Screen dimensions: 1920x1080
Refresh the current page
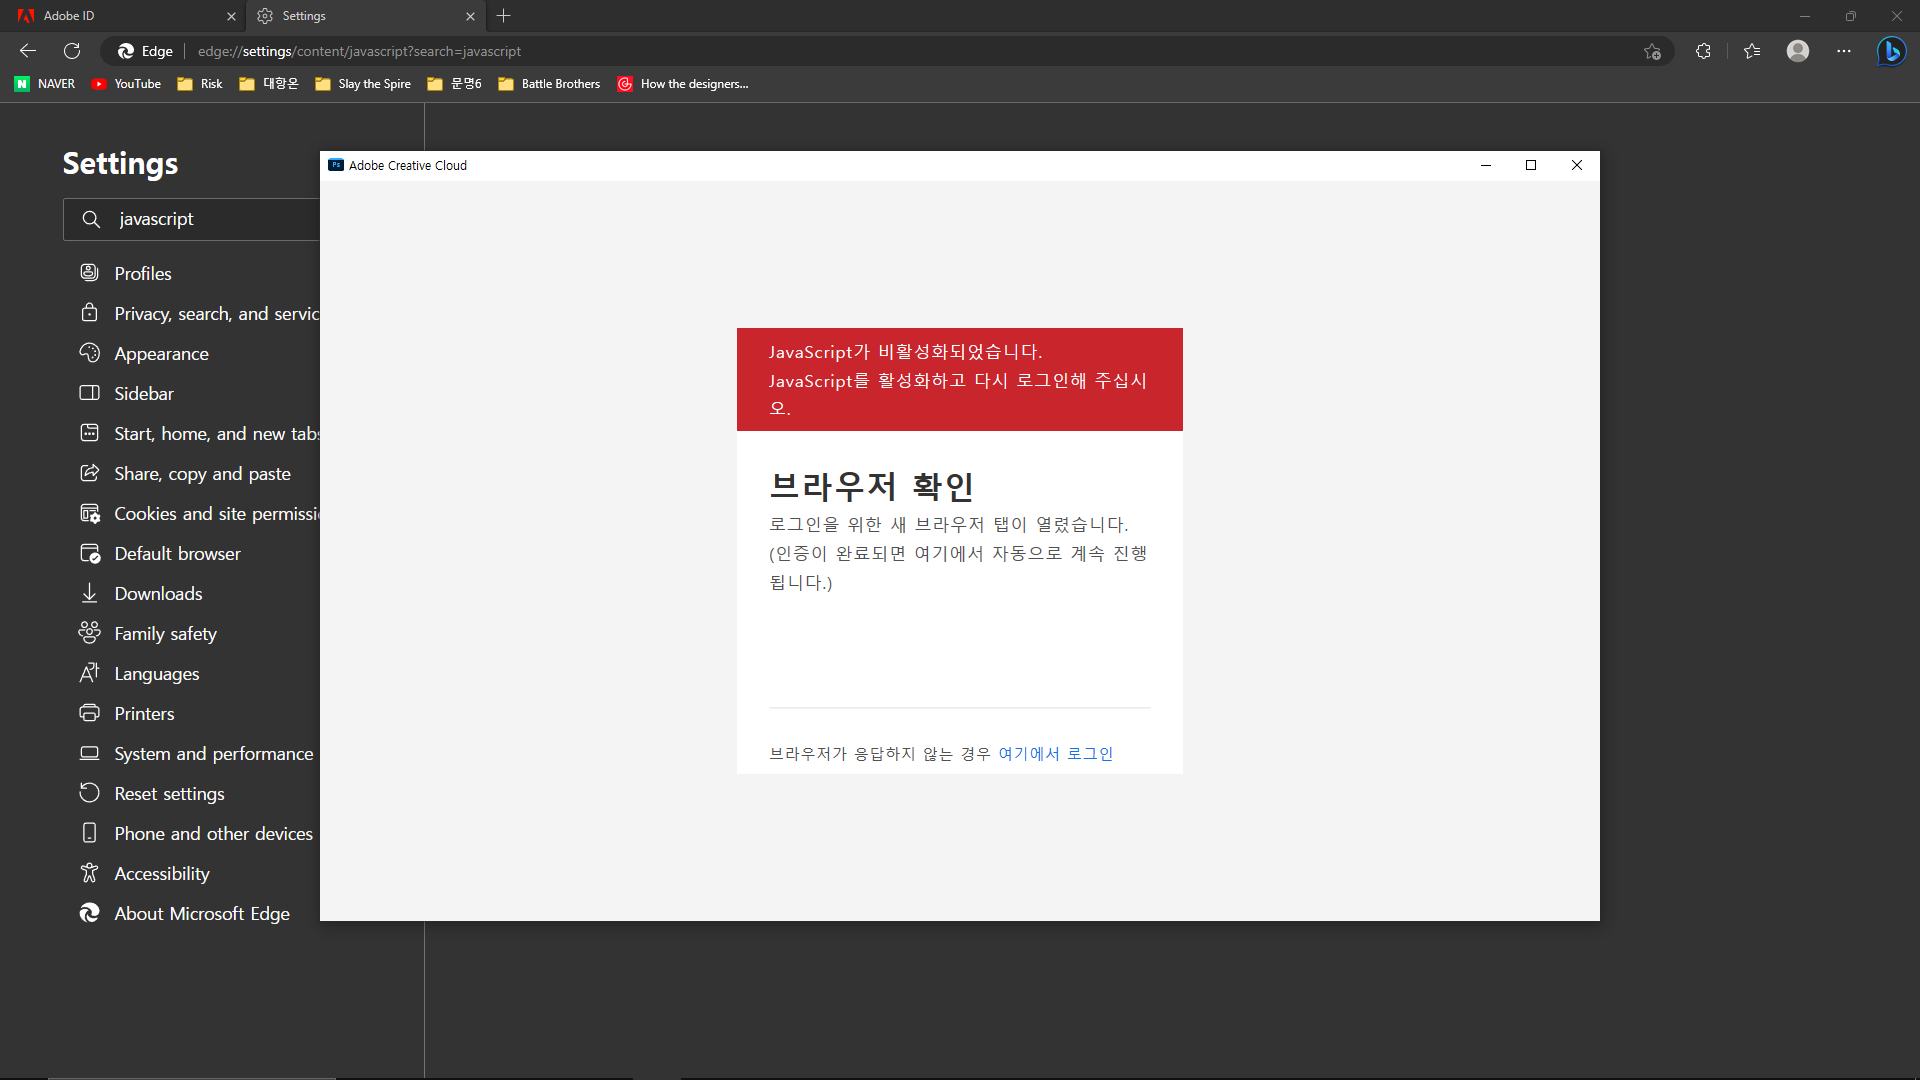(71, 51)
